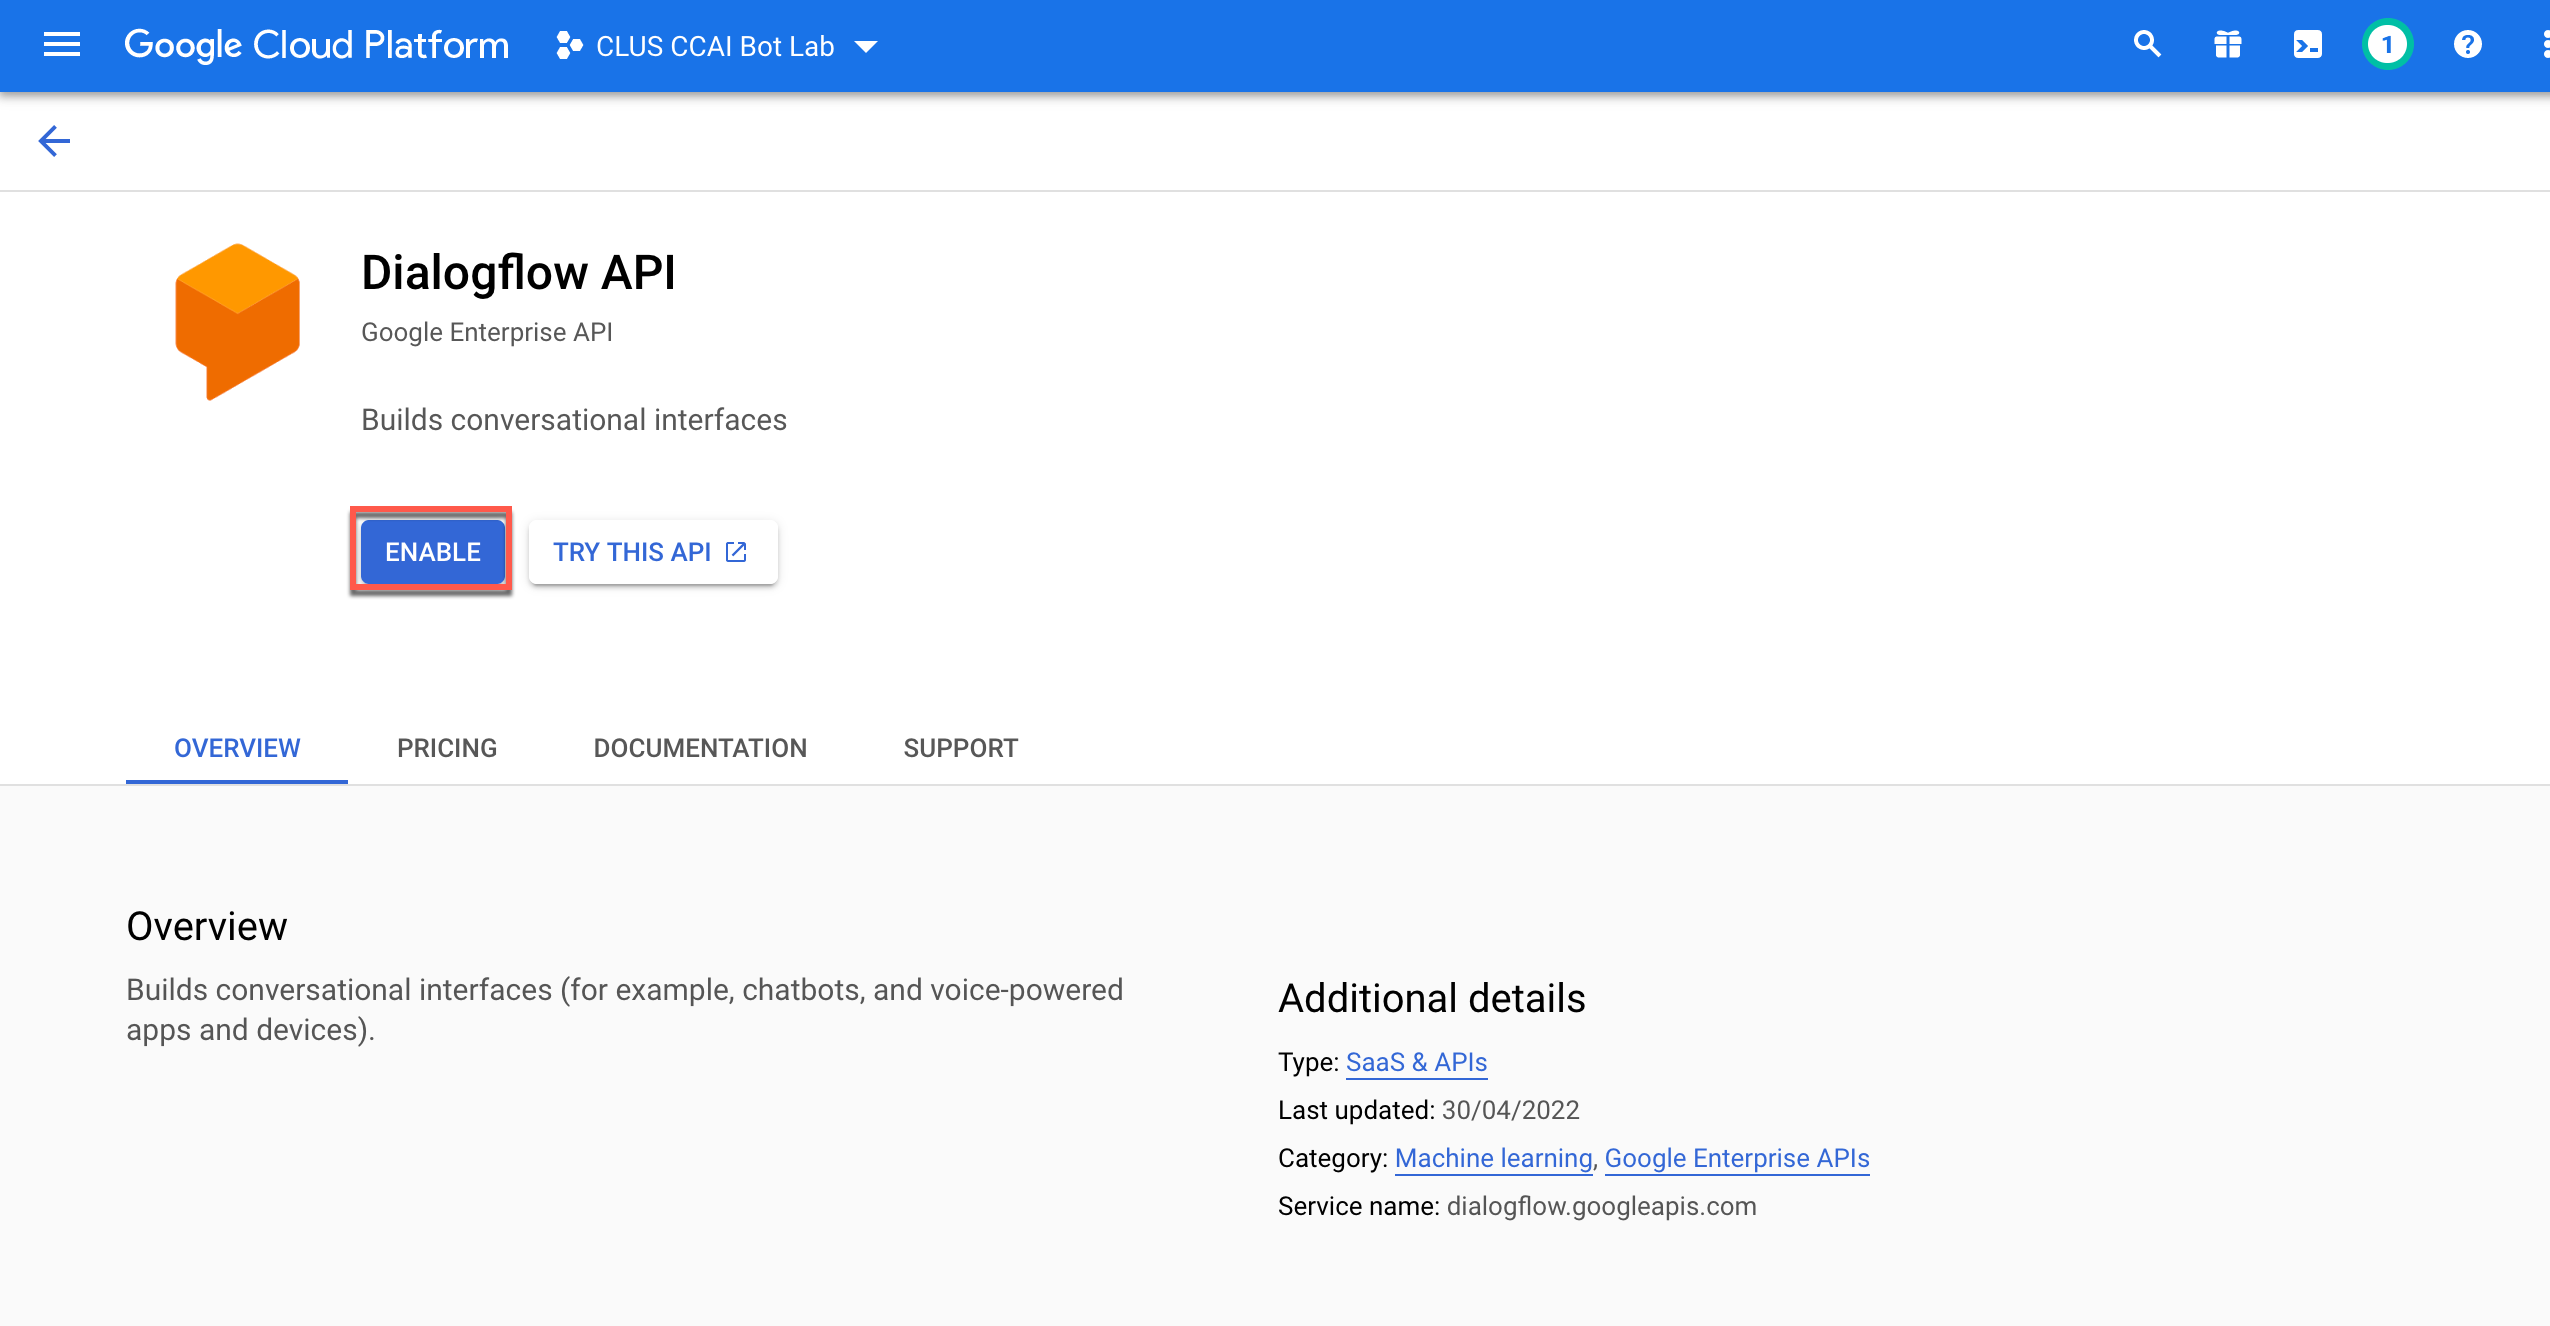Click the Google Cloud Platform title
Viewport: 2550px width, 1326px height.
click(316, 46)
